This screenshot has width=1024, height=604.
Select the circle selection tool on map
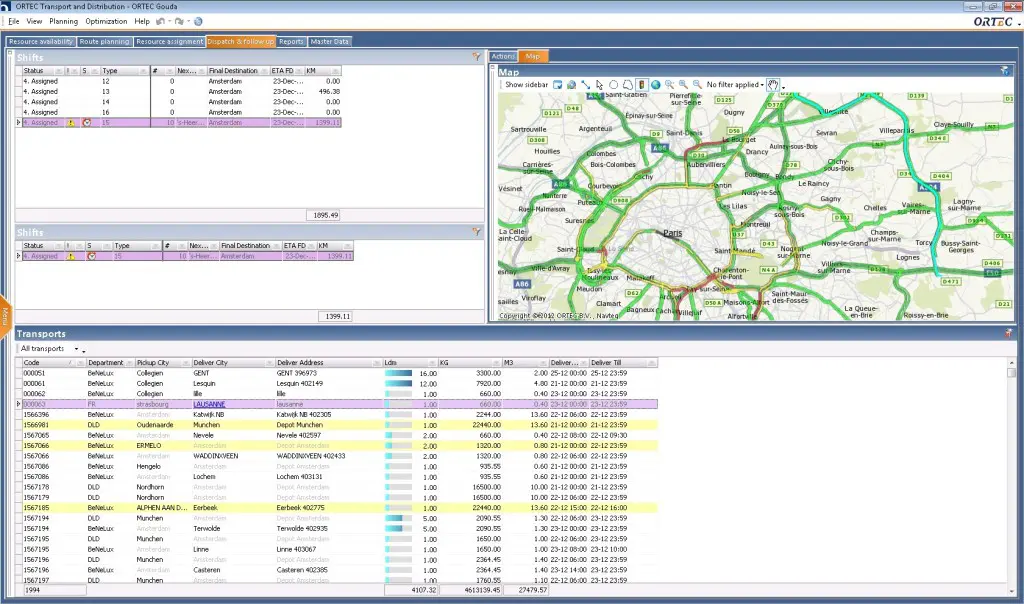click(613, 85)
